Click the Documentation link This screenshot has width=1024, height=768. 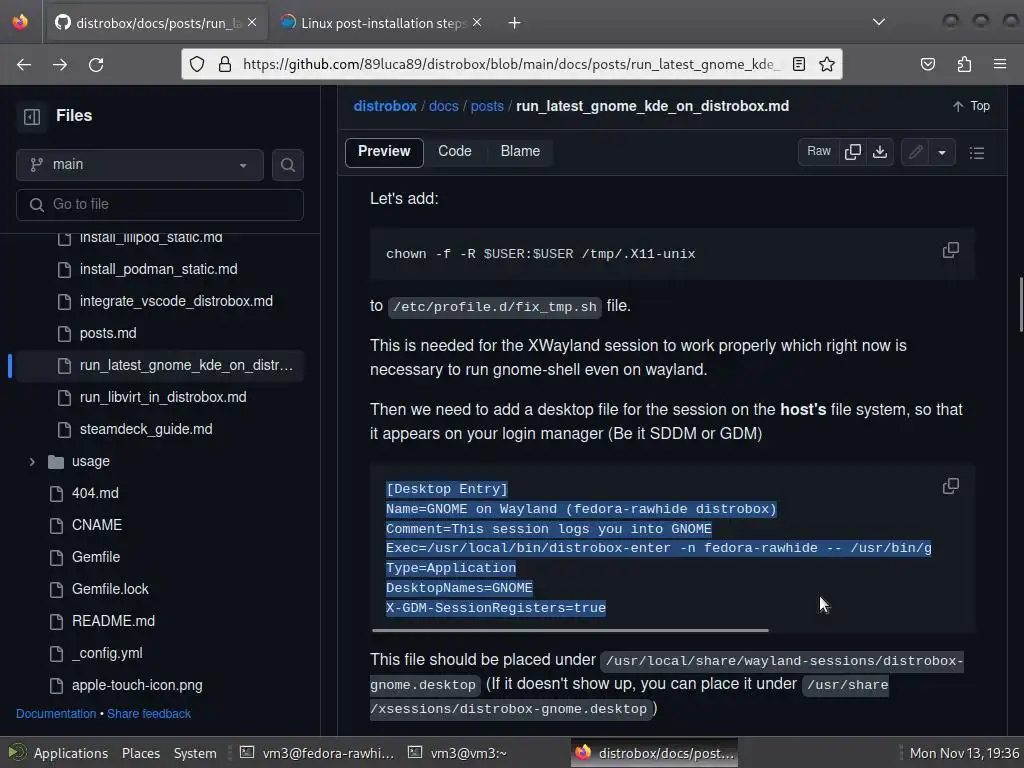[56, 714]
